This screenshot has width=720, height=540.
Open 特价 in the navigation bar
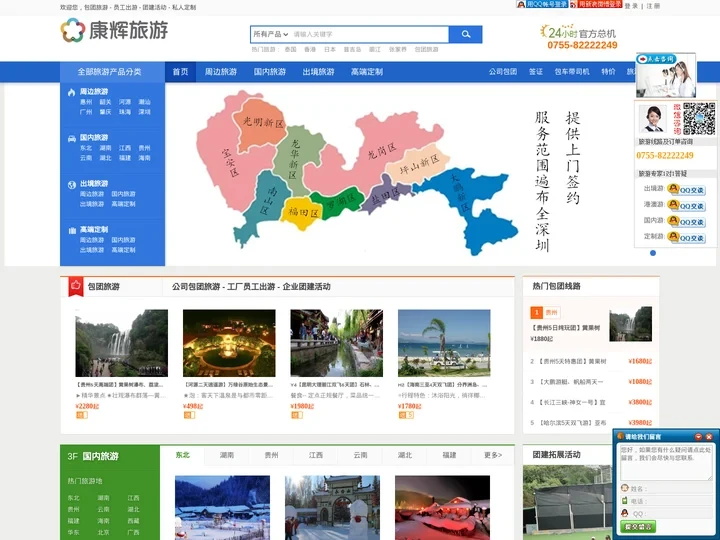click(x=608, y=72)
